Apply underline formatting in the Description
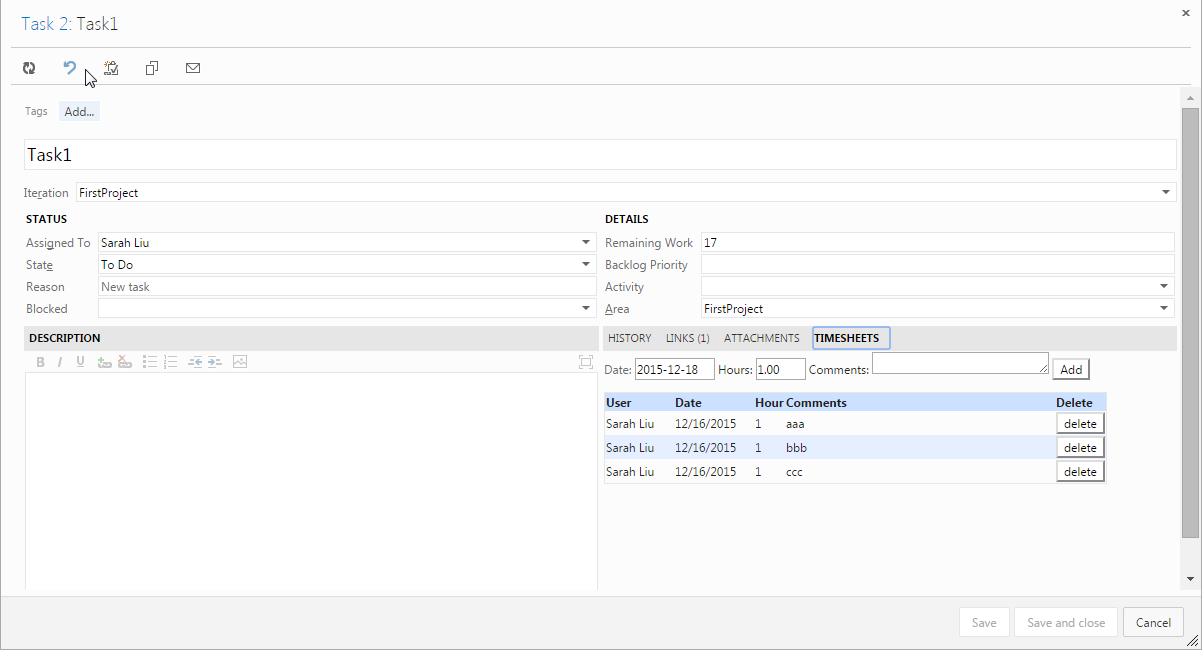 [x=80, y=361]
